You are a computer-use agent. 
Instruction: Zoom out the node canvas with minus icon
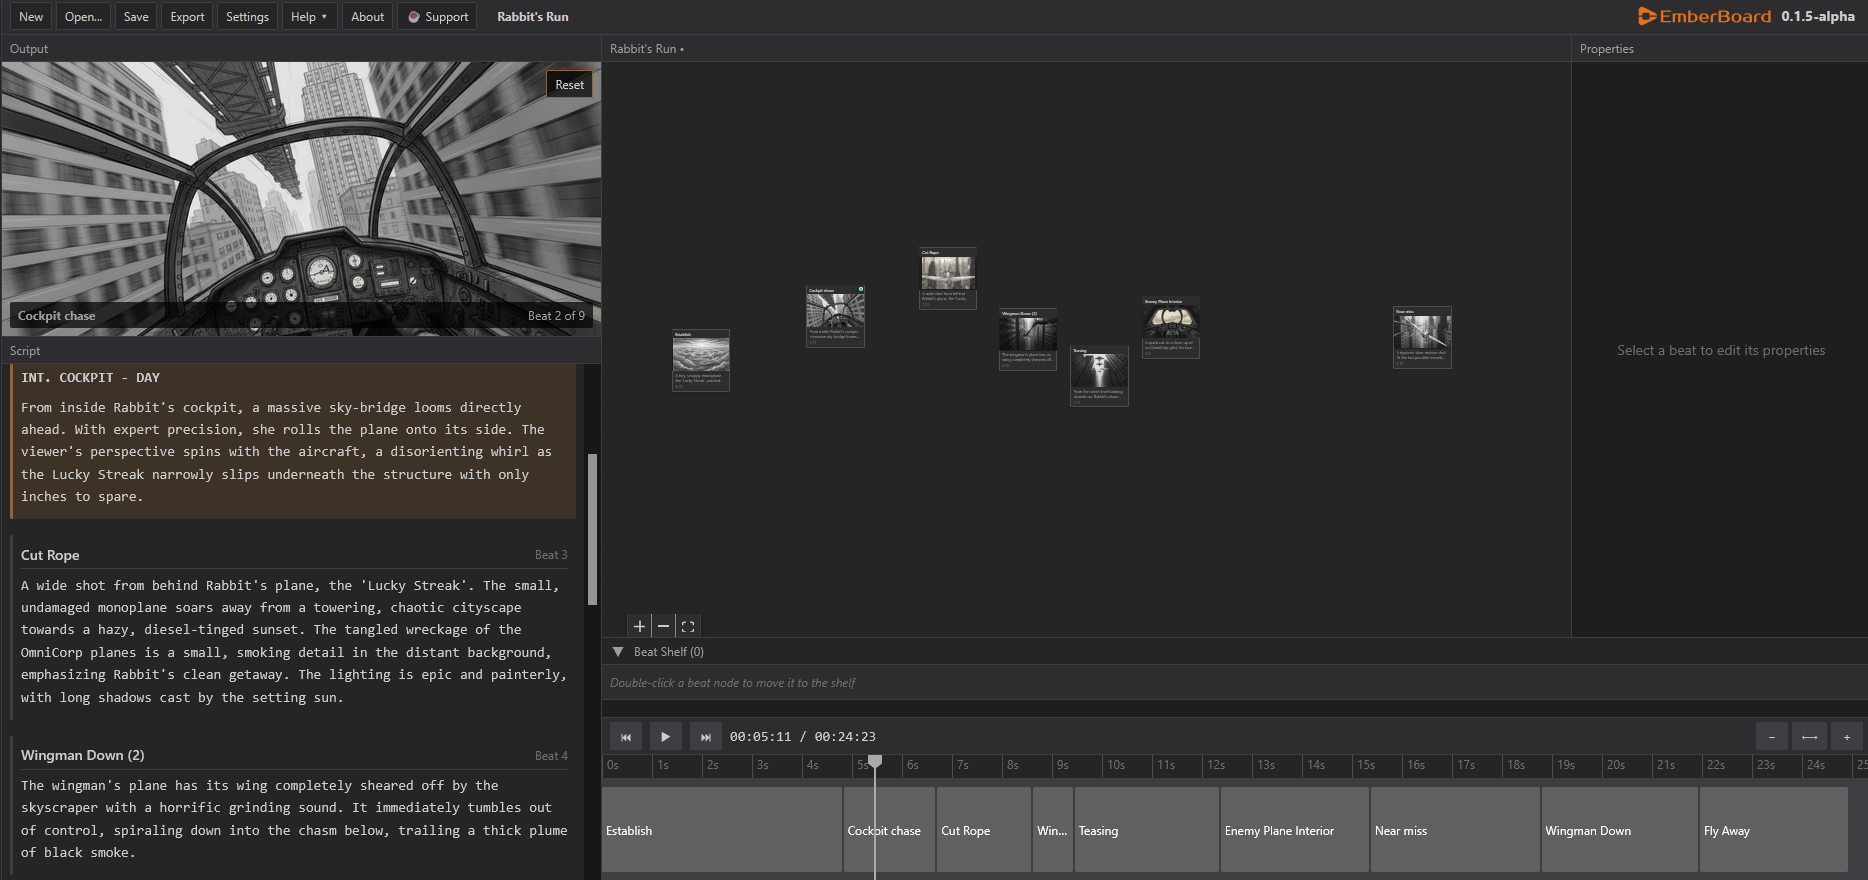[x=663, y=626]
